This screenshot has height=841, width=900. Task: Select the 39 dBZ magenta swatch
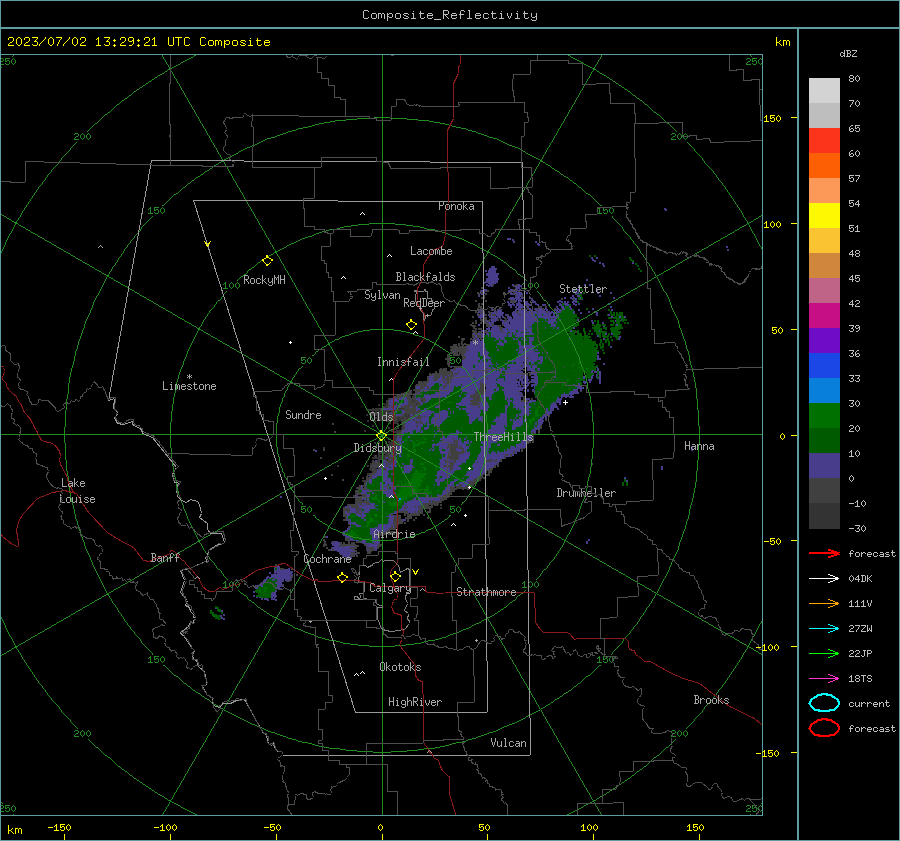point(824,315)
